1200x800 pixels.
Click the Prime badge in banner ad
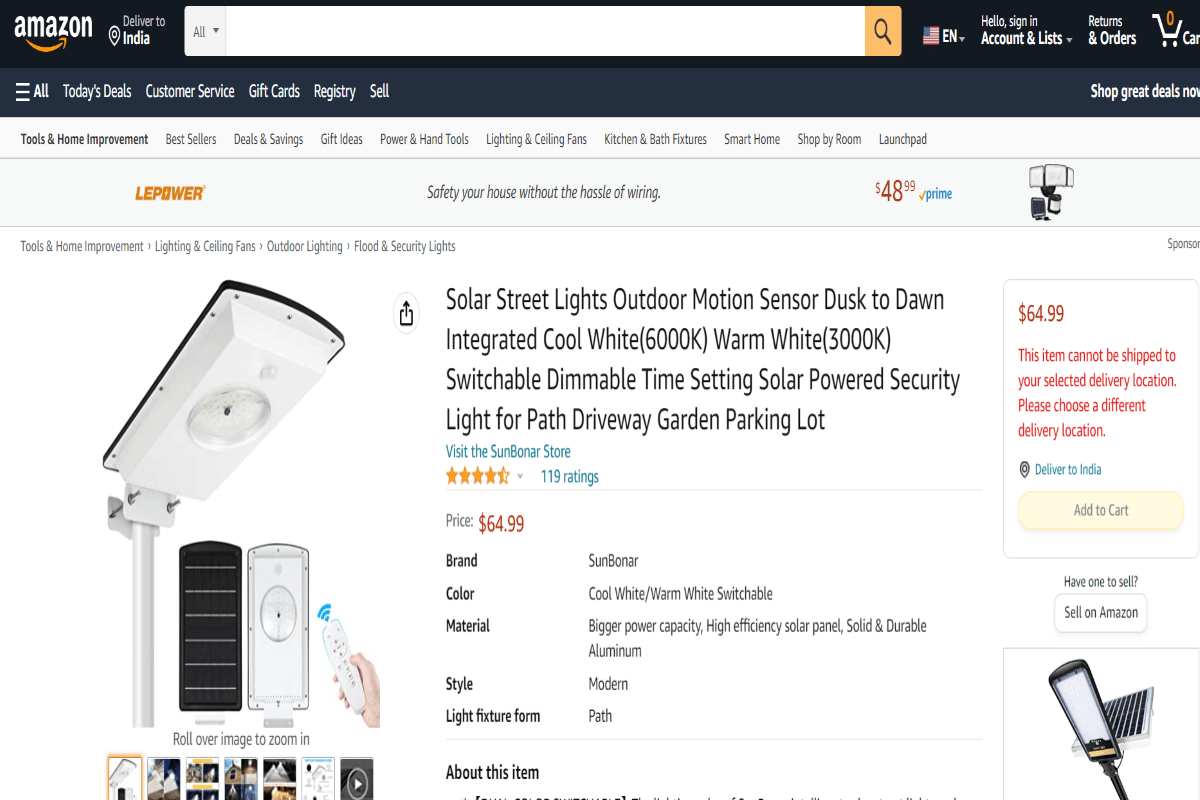click(935, 194)
